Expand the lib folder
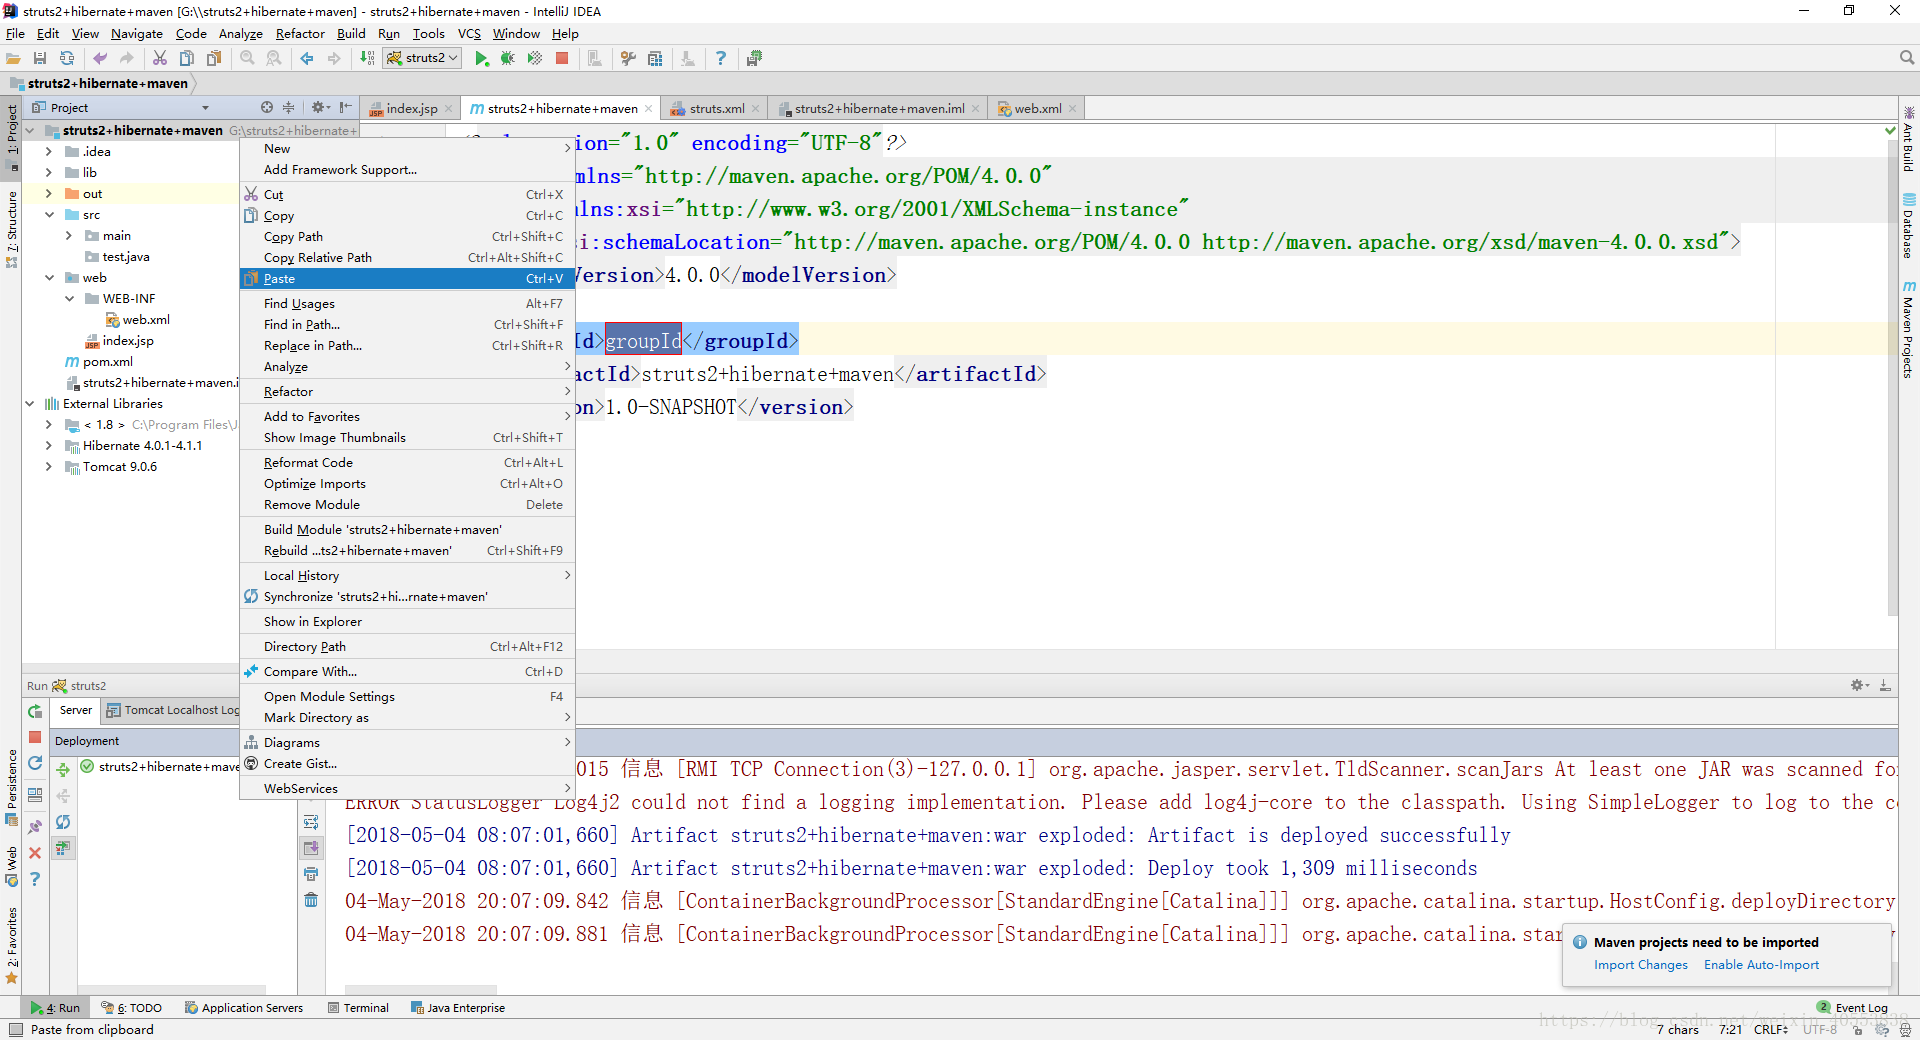This screenshot has width=1920, height=1040. pos(49,173)
